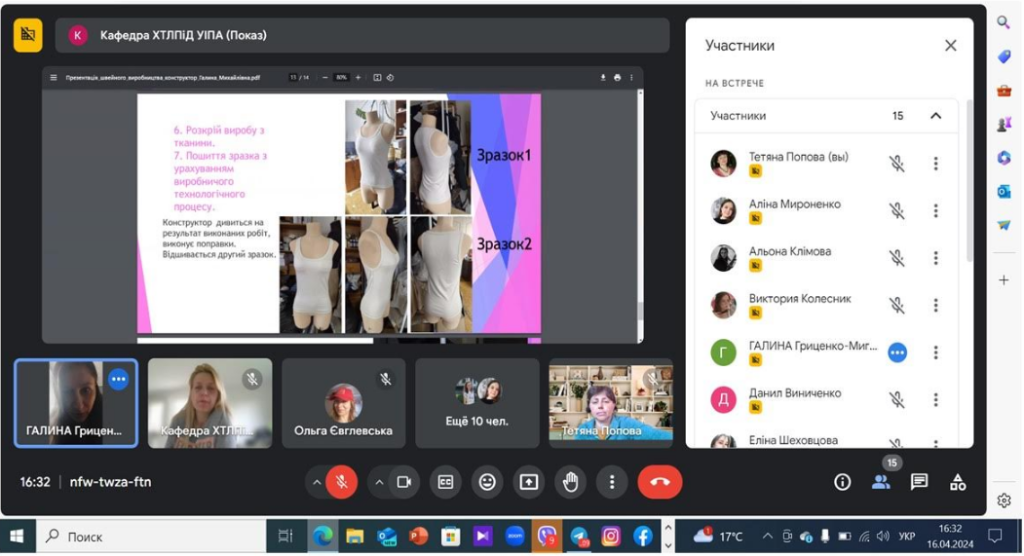Open the PDF viewer sidebar menu icon

pos(54,77)
